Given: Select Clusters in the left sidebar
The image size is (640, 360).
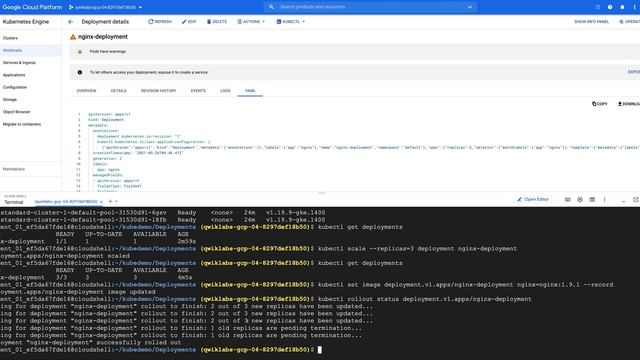Looking at the screenshot, I should tap(10, 38).
